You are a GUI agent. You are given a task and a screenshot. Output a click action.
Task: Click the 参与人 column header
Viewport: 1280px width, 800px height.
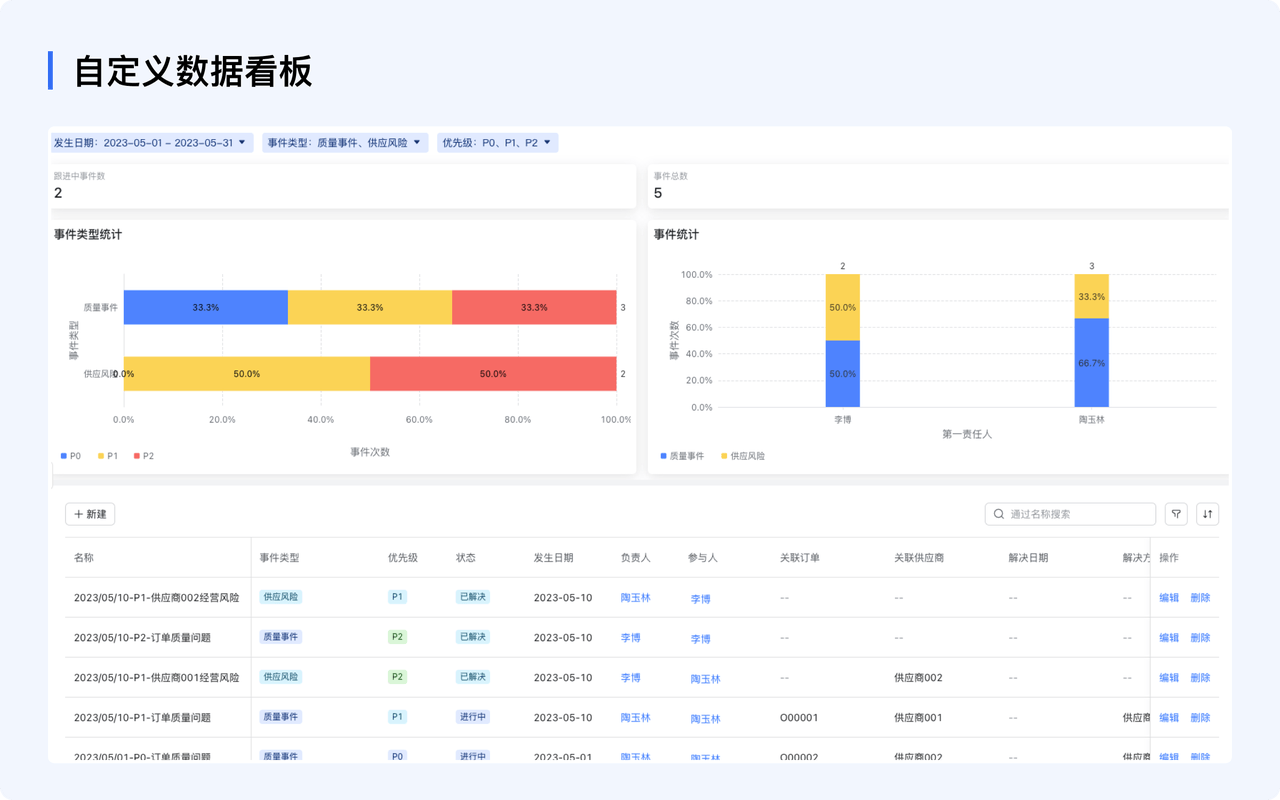point(702,558)
